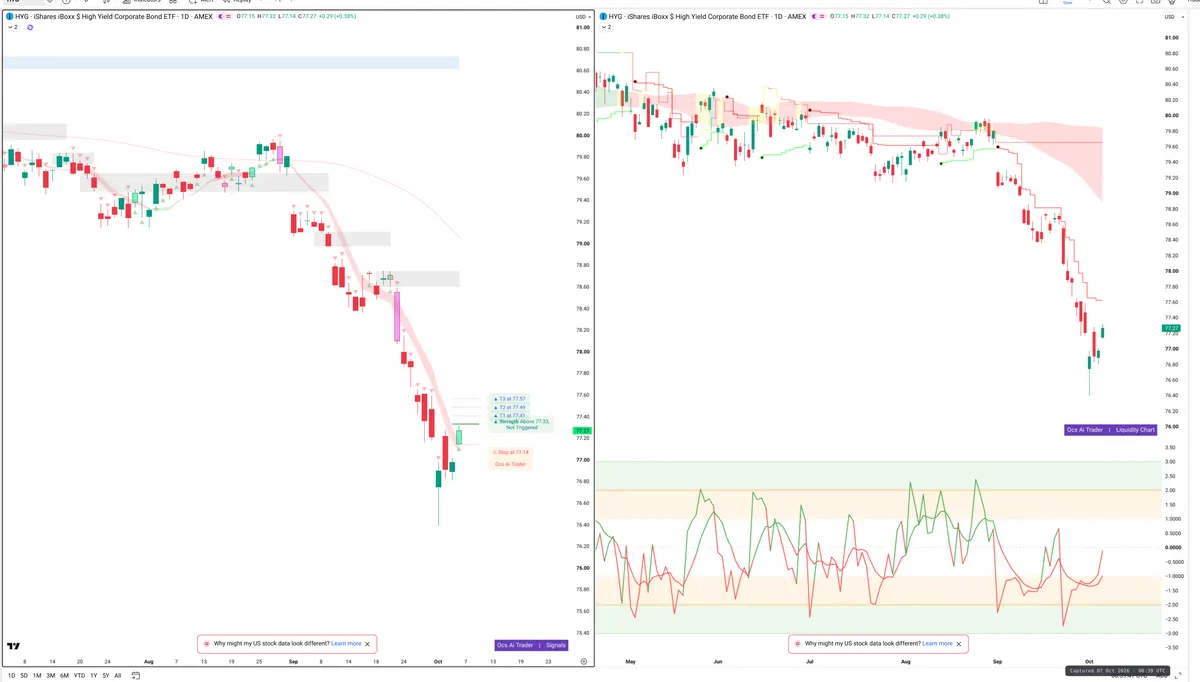The width and height of the screenshot is (1200, 682).
Task: Click the Ocs Ai Trader Liquidity Chart badge
Action: tap(1111, 429)
